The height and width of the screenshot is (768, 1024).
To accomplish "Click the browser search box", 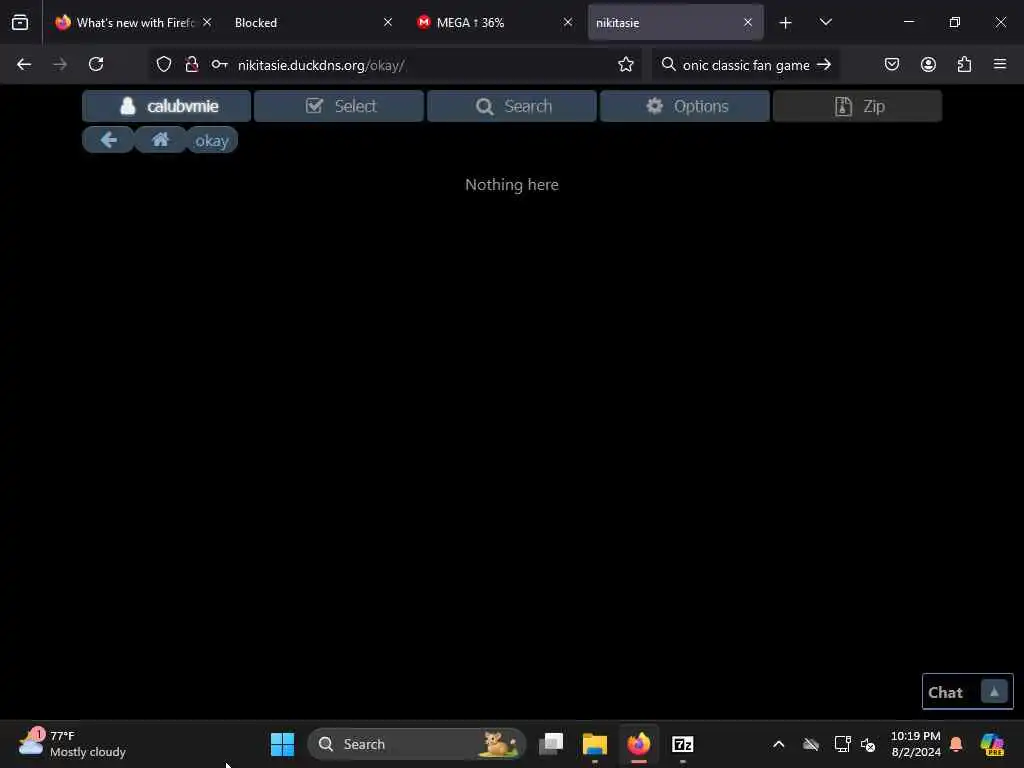I will pos(745,65).
